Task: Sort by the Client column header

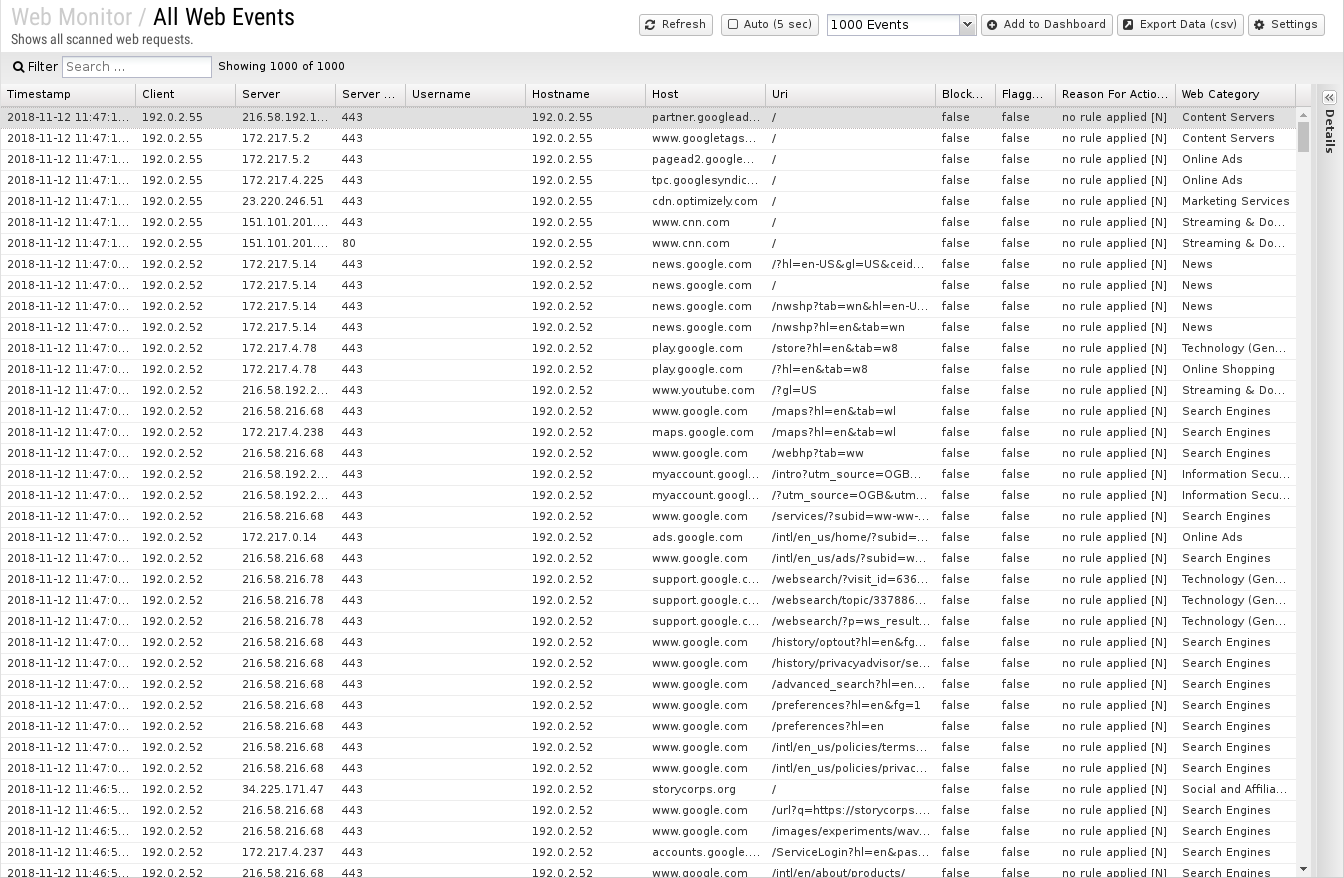Action: pos(186,95)
